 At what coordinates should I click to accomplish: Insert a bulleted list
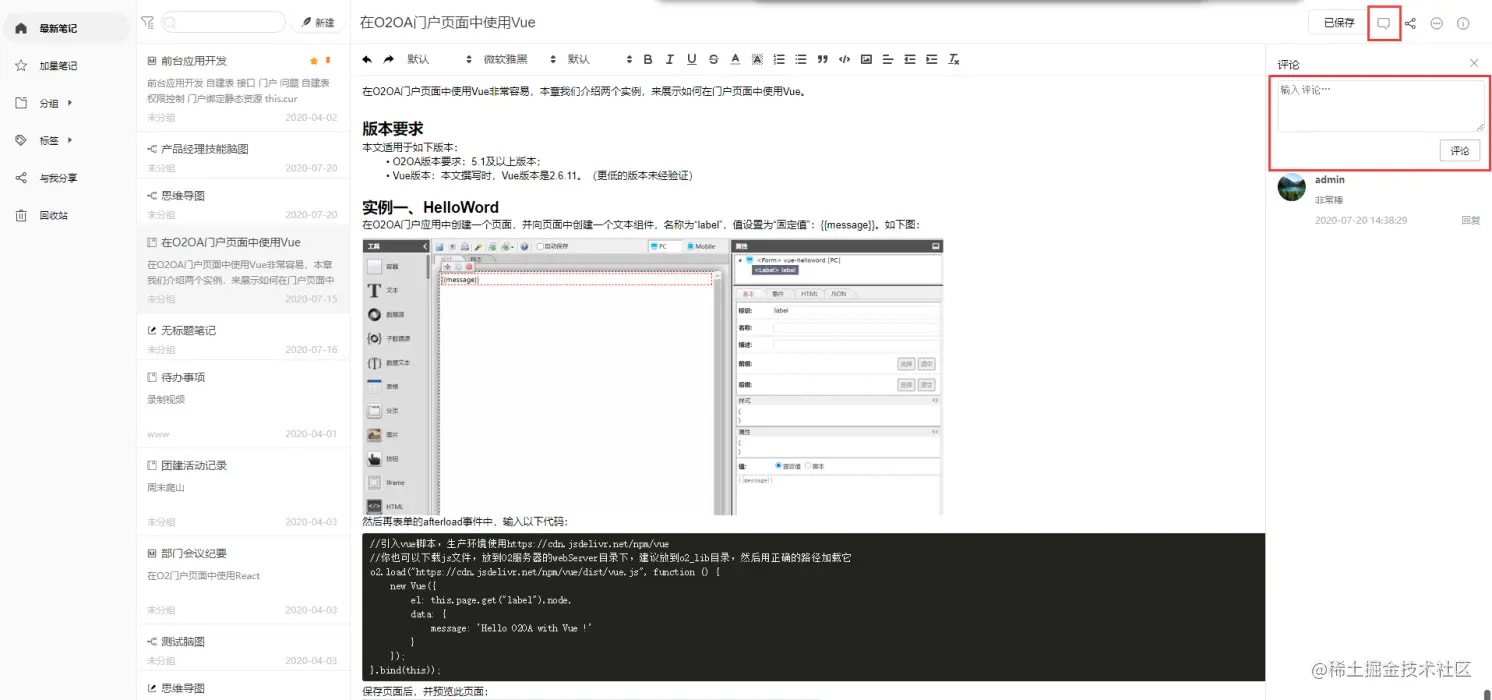click(801, 59)
